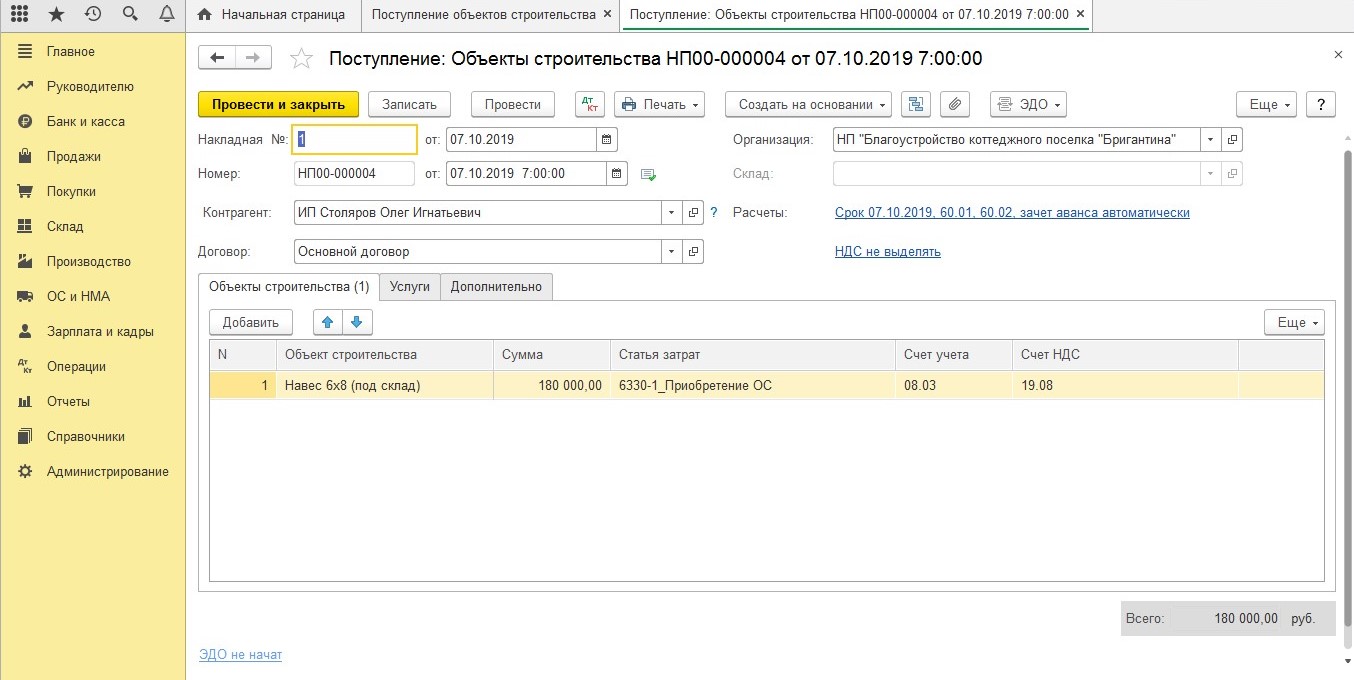Expand the Организация dropdown arrow
The height and width of the screenshot is (680, 1354).
click(x=1211, y=140)
